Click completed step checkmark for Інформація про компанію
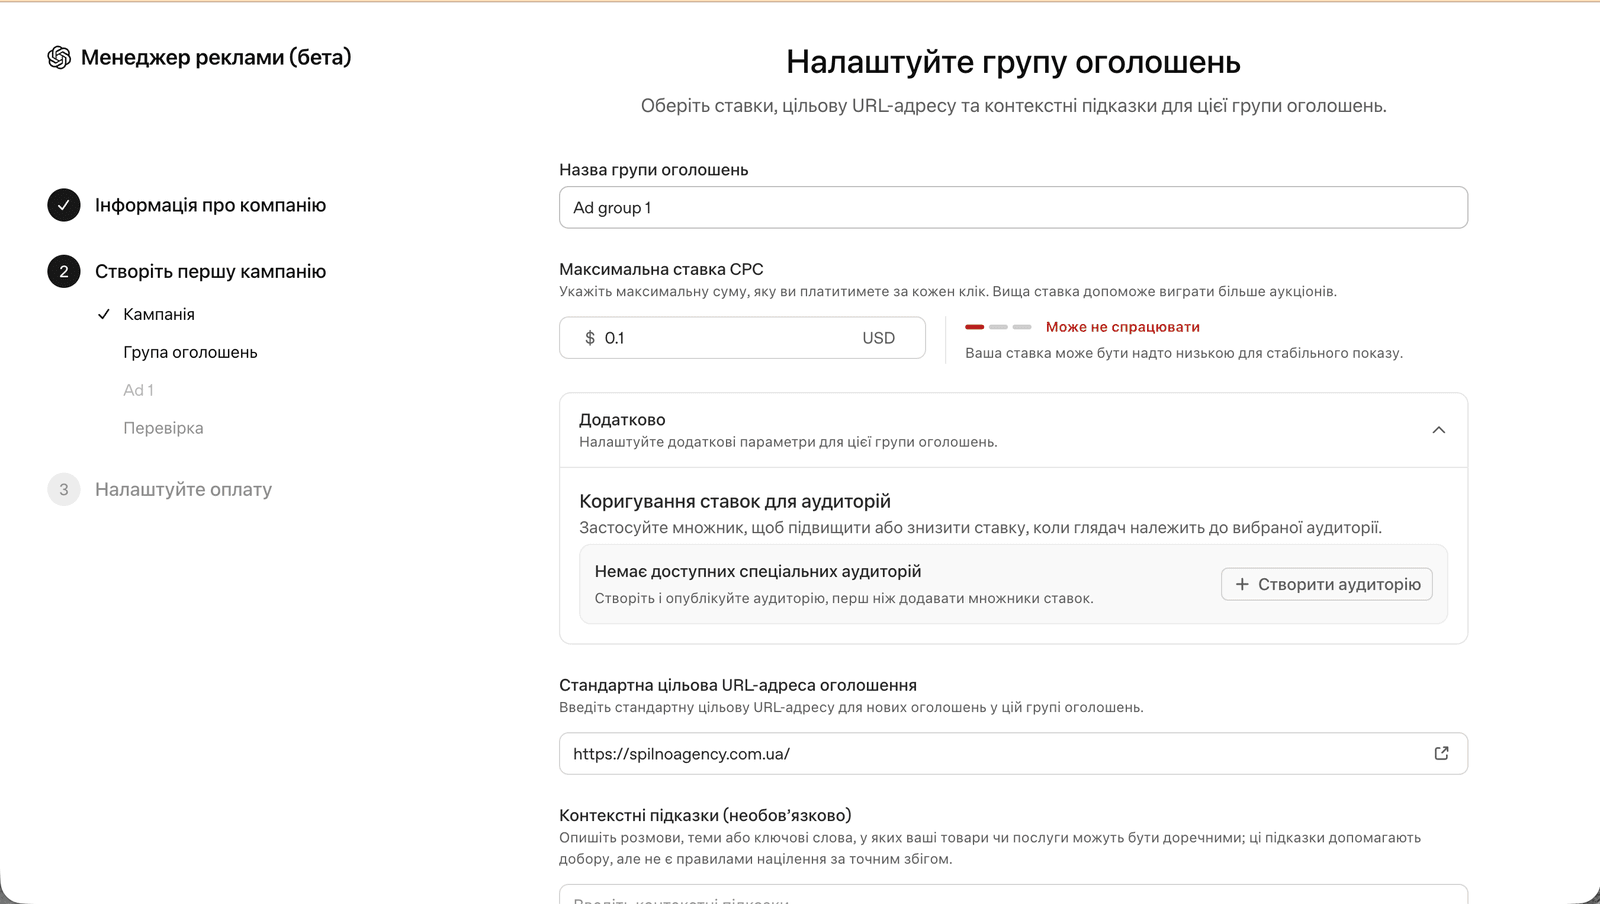Viewport: 1600px width, 904px height. pyautogui.click(x=64, y=205)
